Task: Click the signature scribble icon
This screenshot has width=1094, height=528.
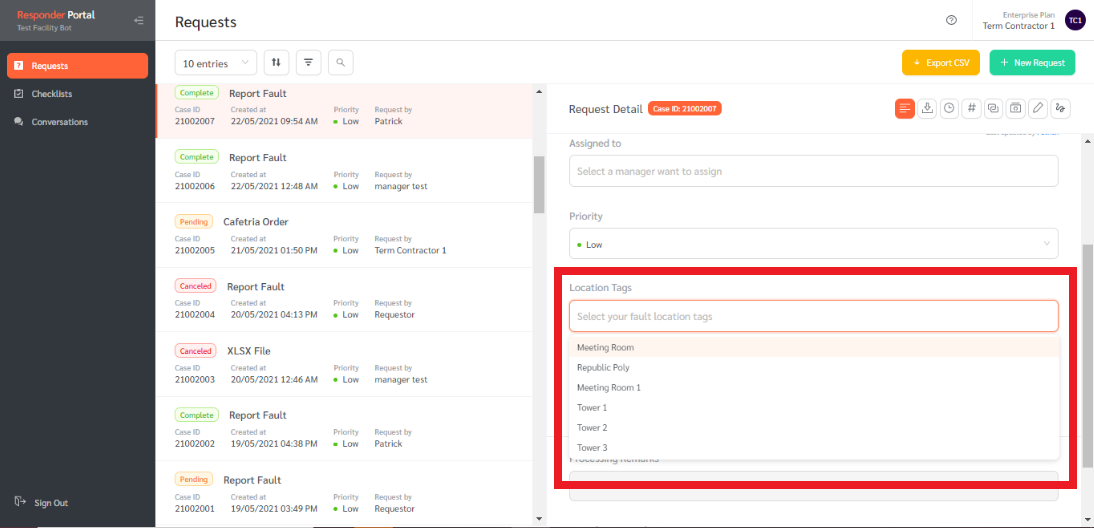Action: tap(1061, 108)
